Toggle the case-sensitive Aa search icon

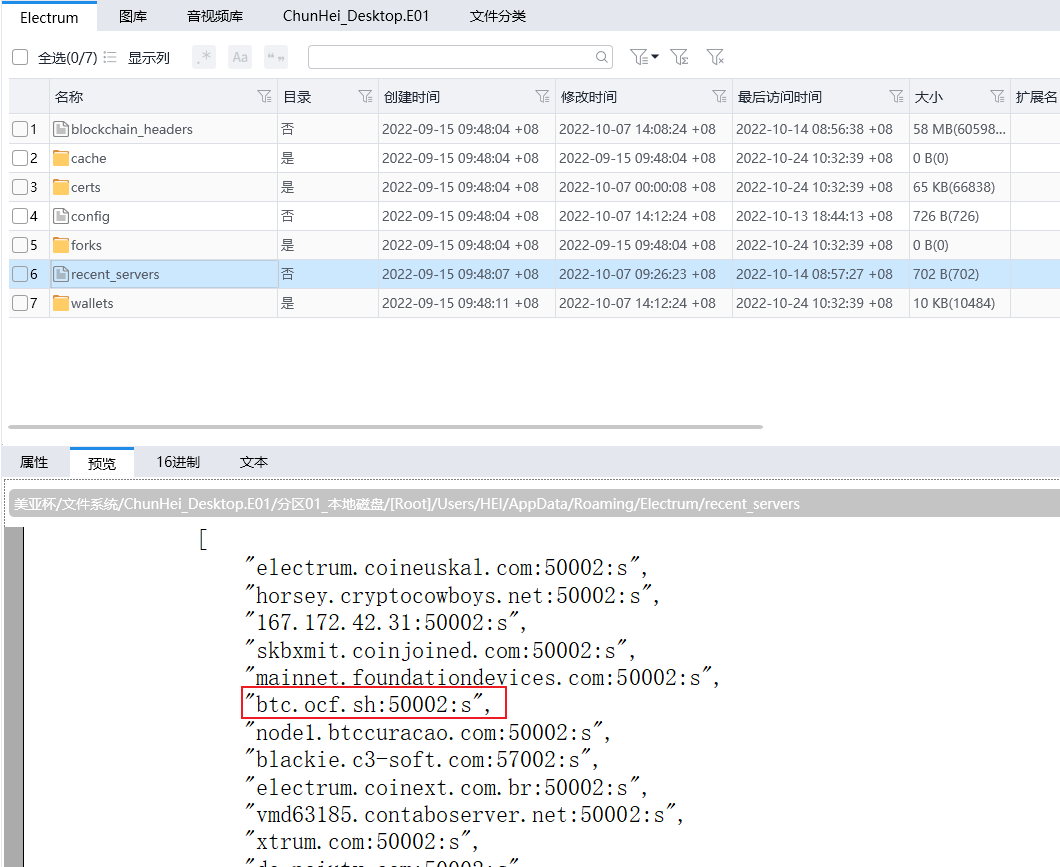tap(240, 58)
